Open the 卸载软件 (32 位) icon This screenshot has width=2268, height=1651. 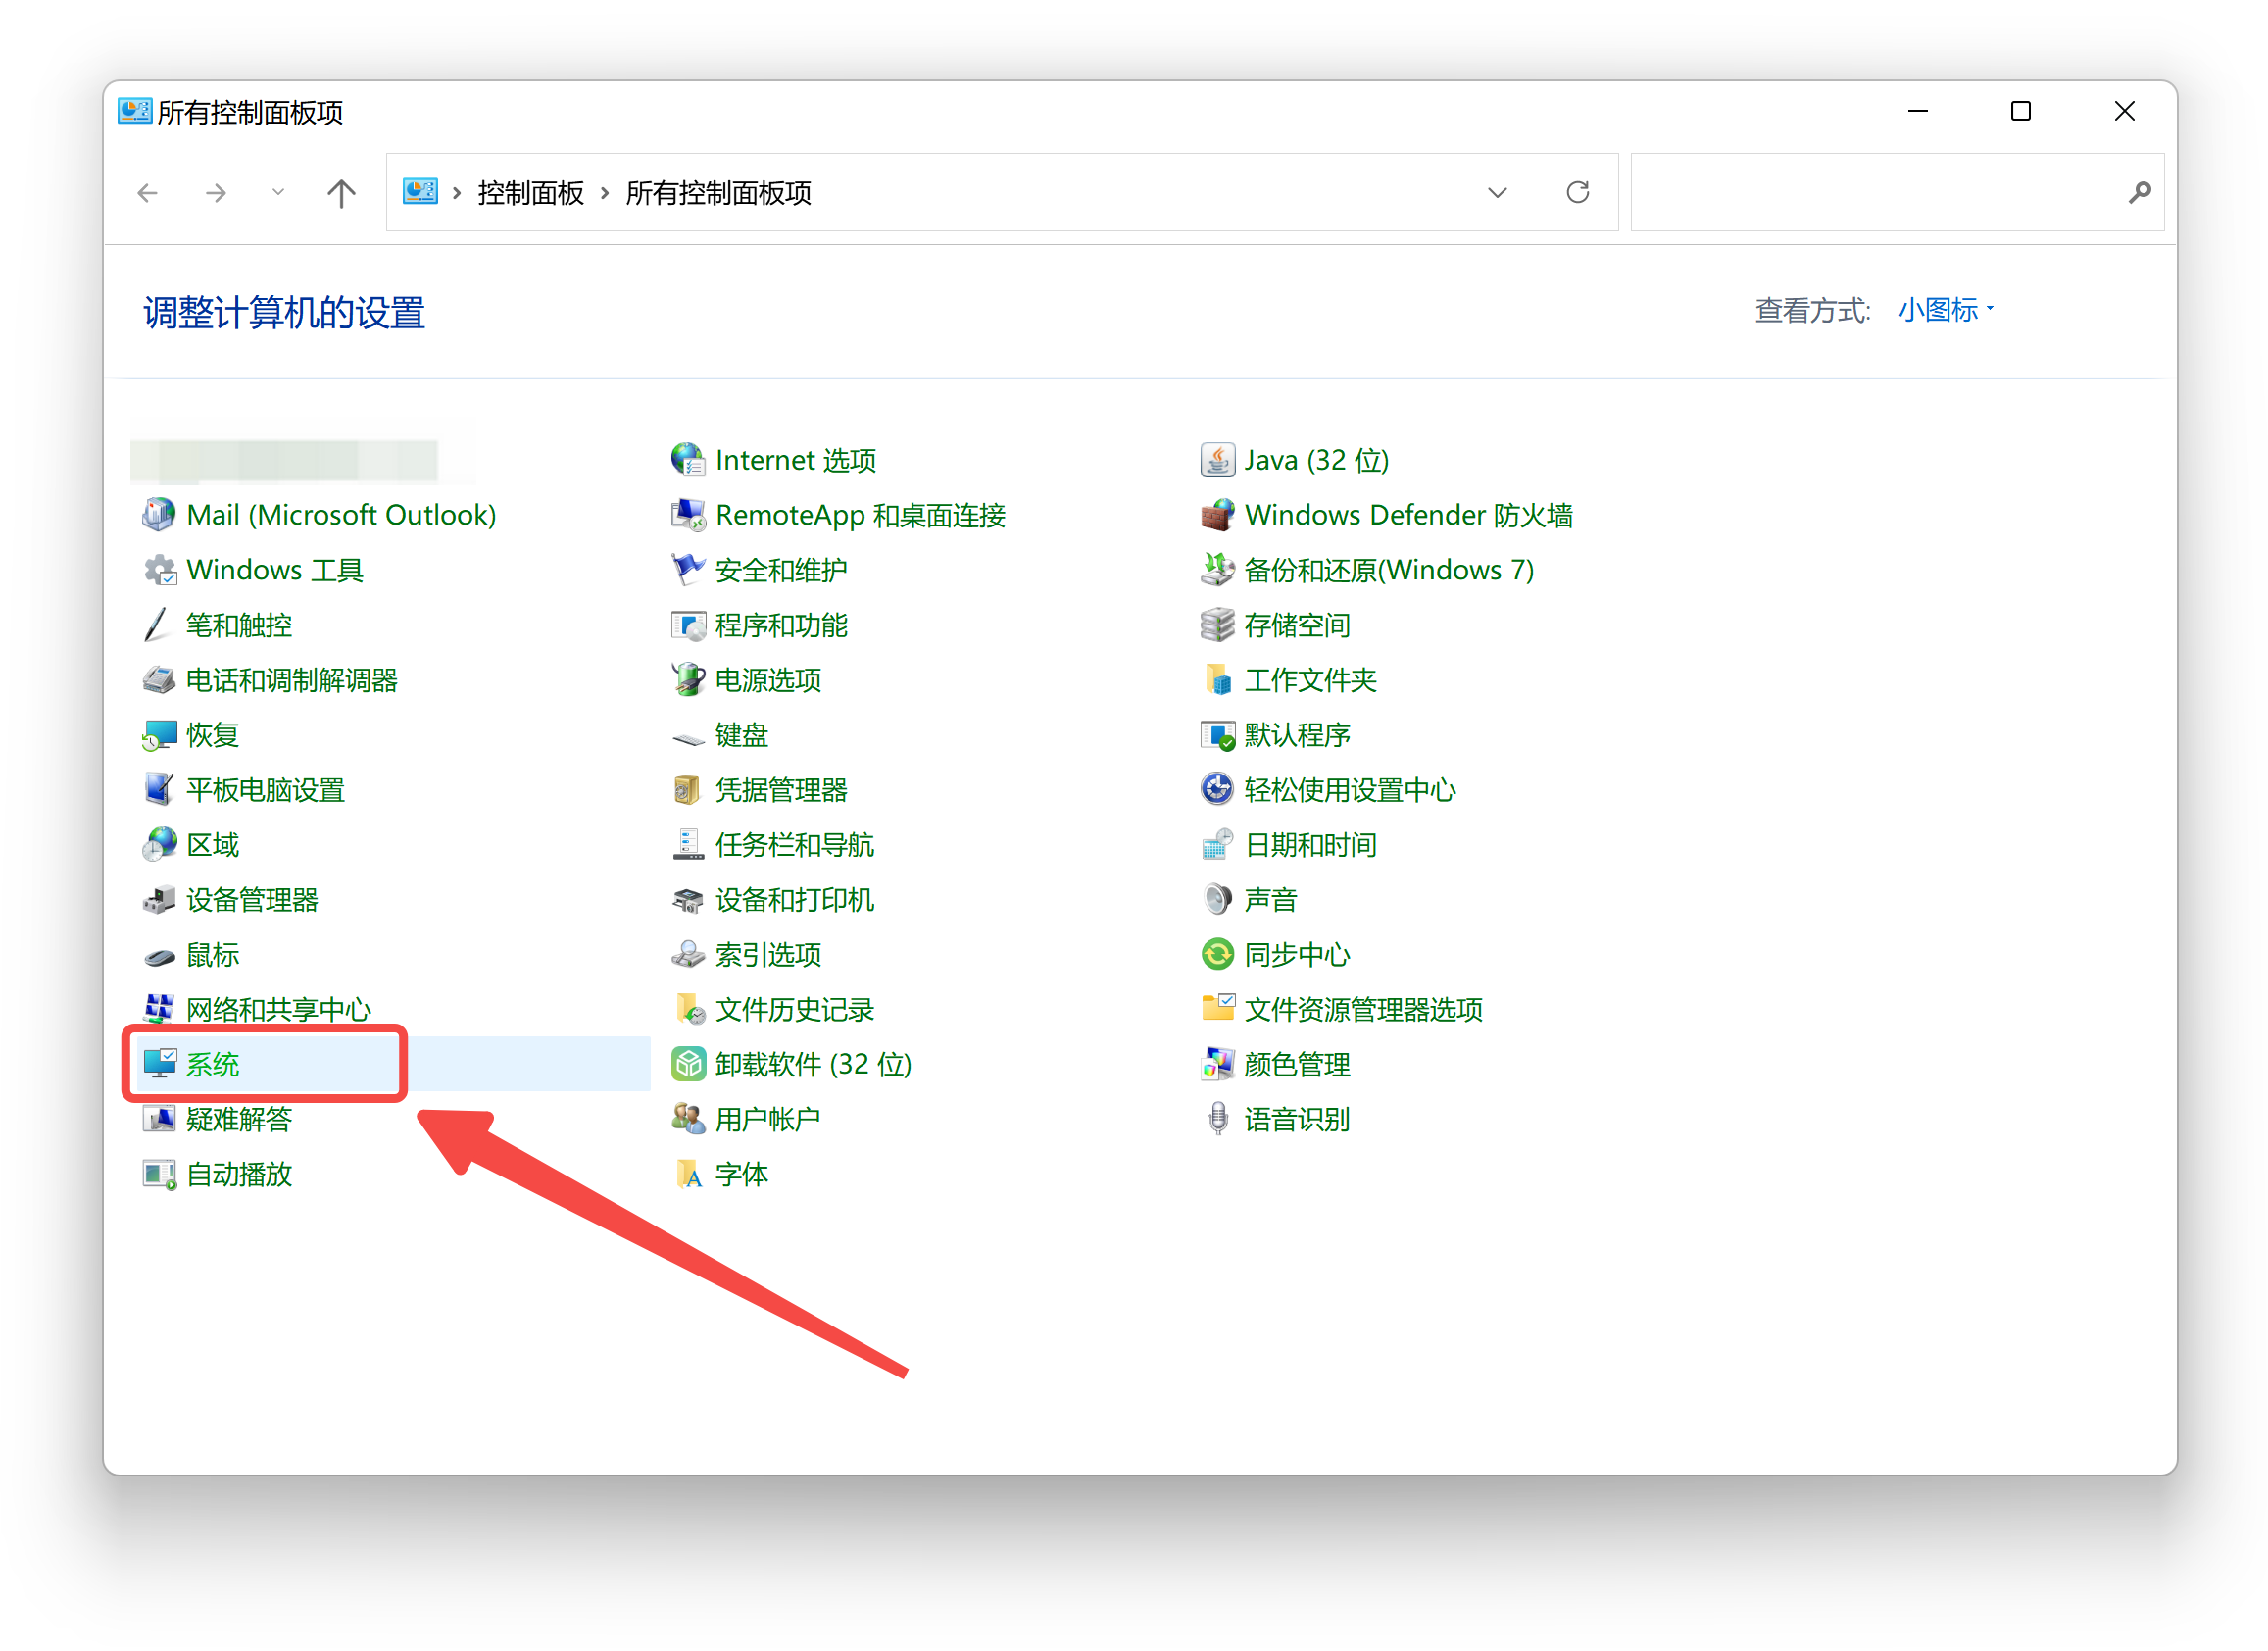coord(688,1064)
